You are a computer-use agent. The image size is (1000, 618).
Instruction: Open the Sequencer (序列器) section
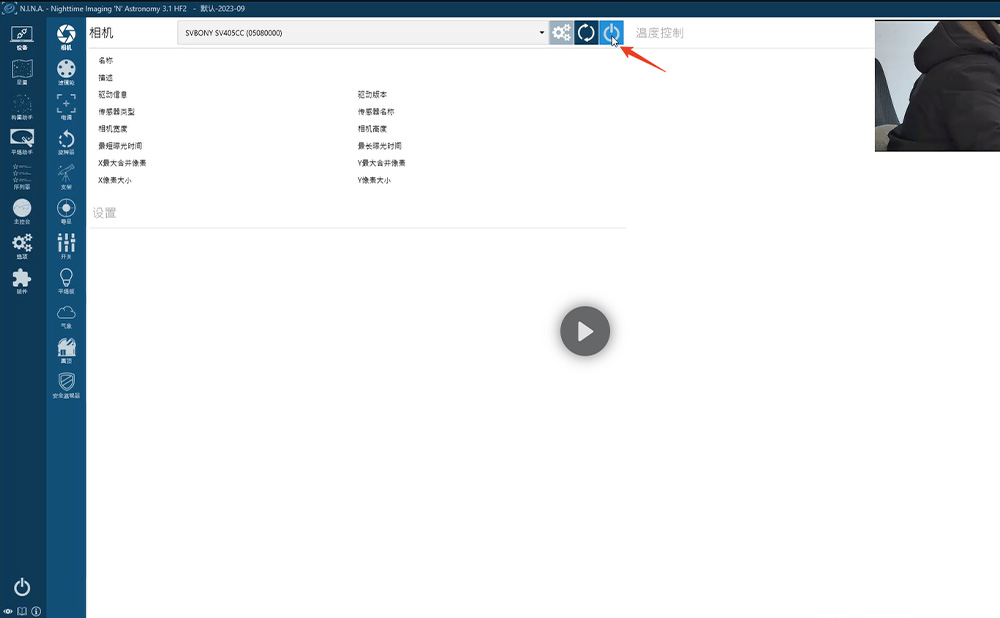pyautogui.click(x=21, y=176)
